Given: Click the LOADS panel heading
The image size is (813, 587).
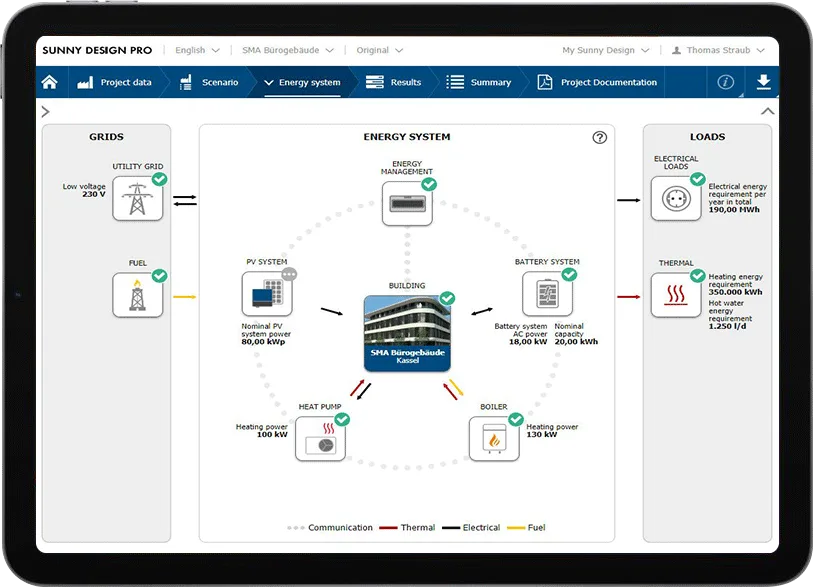Looking at the screenshot, I should click(x=707, y=137).
